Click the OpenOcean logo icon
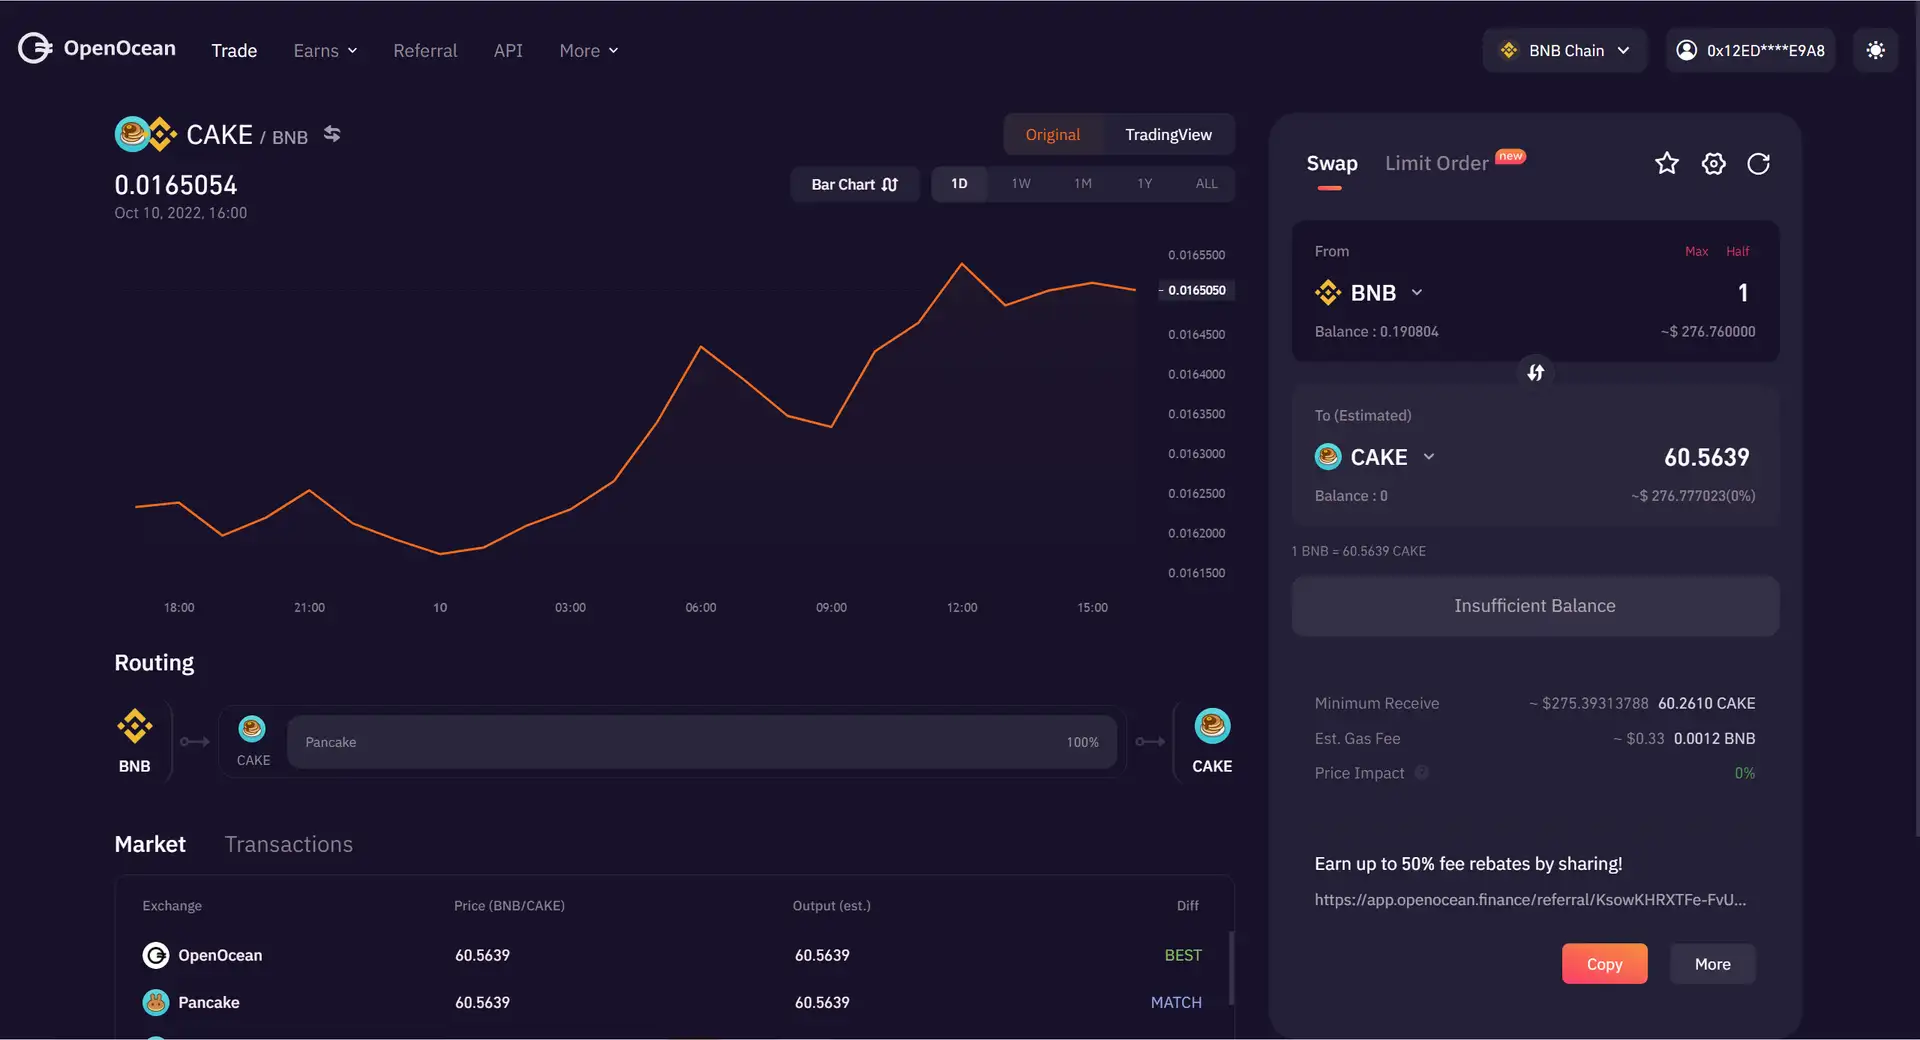Image resolution: width=1920 pixels, height=1040 pixels. (x=35, y=48)
